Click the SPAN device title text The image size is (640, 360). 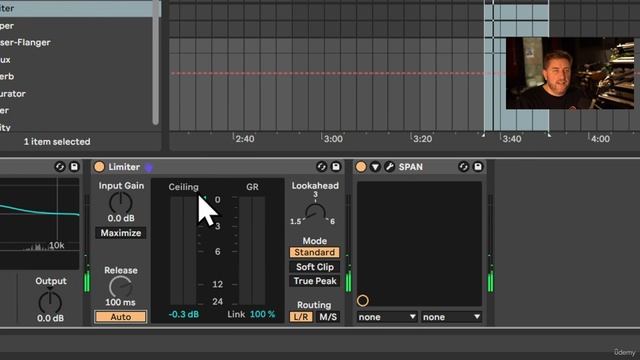(411, 167)
